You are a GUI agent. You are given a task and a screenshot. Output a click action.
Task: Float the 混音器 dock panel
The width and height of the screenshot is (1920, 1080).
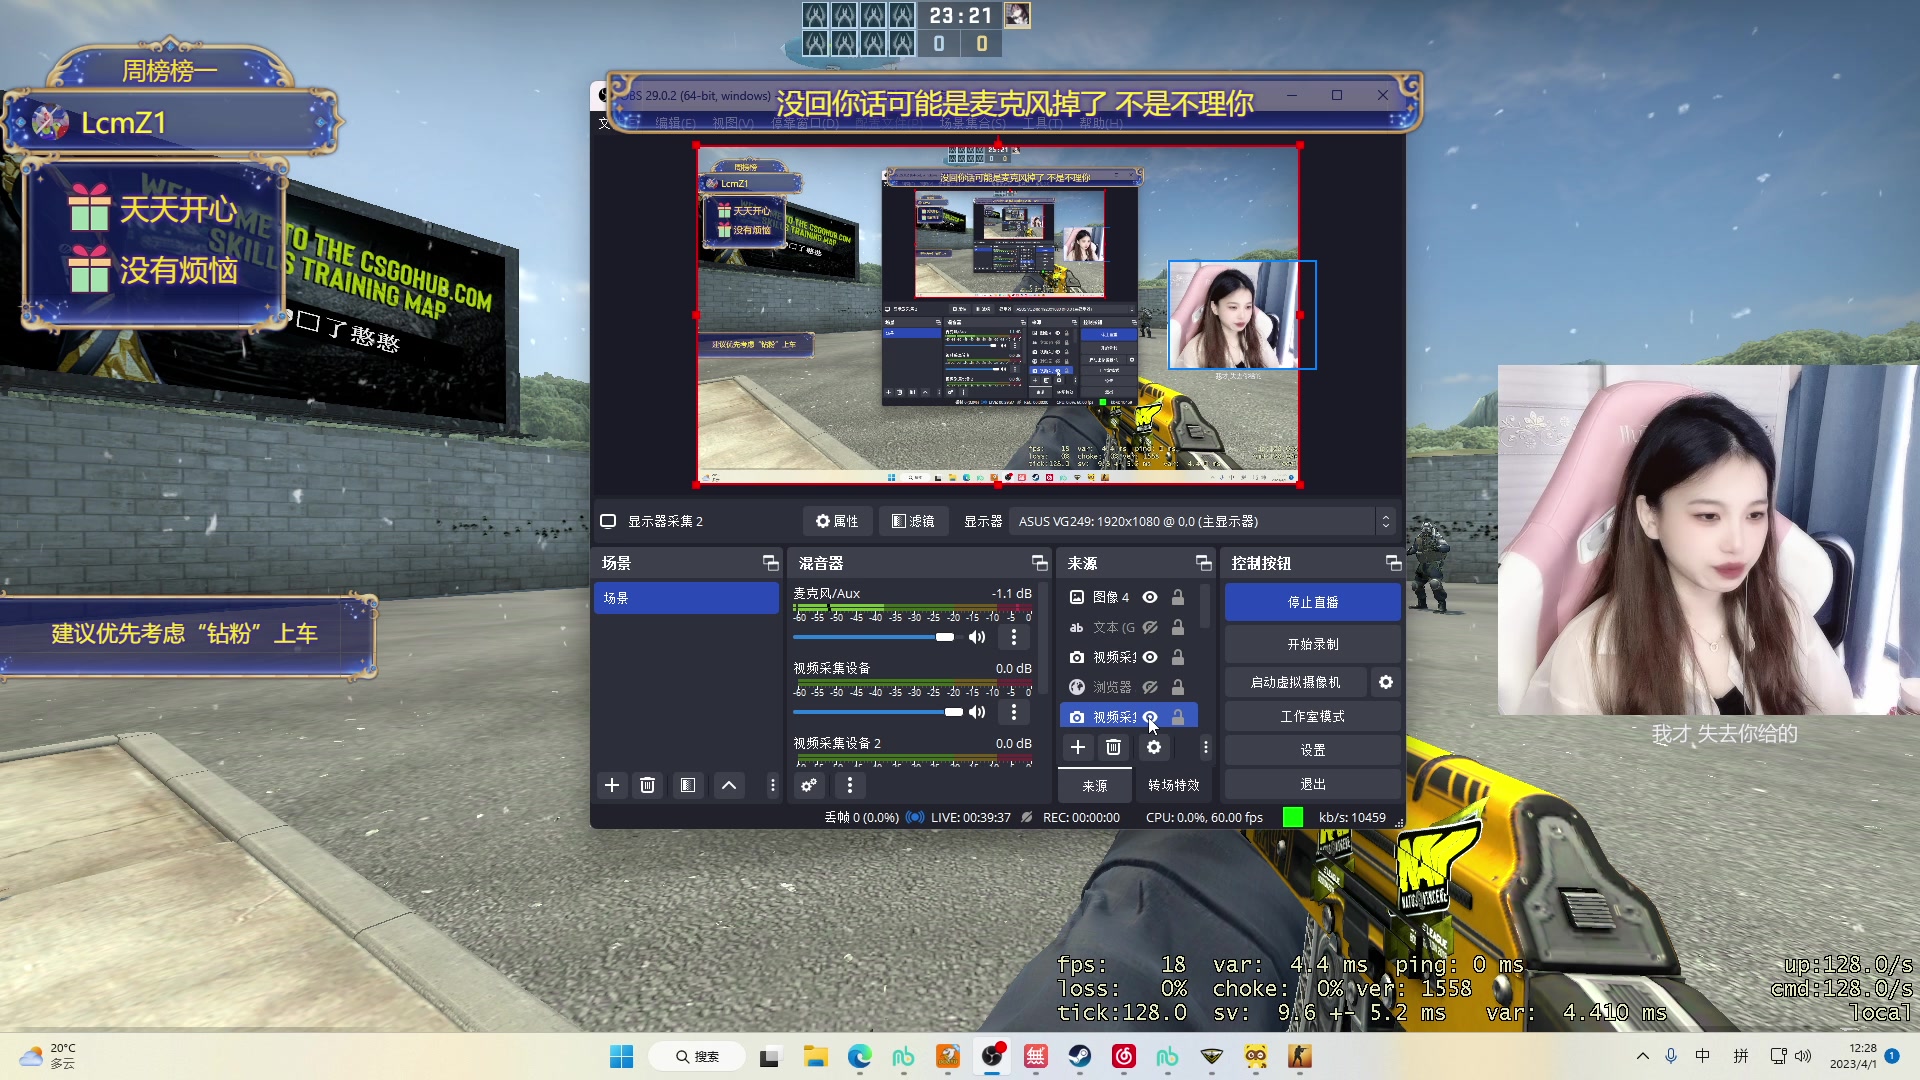point(1039,563)
